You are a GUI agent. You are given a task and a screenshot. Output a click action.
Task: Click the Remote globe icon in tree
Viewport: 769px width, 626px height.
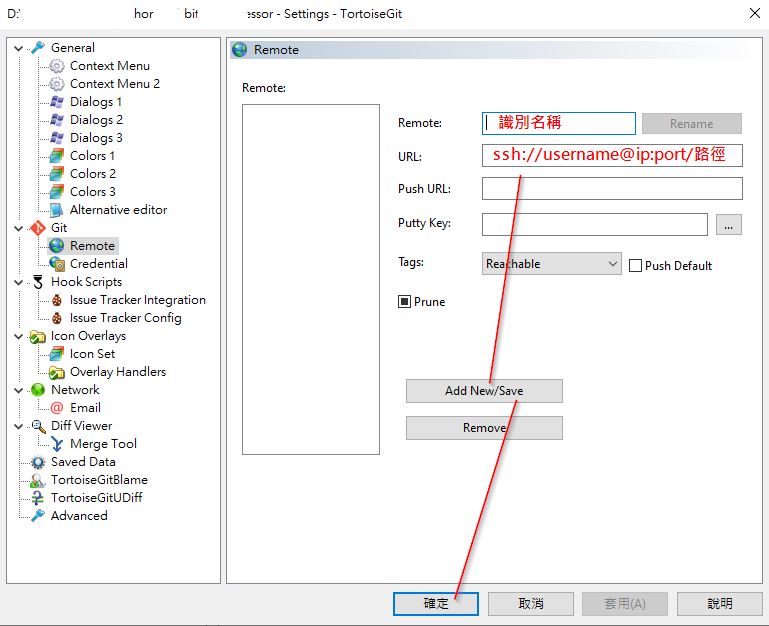click(57, 246)
